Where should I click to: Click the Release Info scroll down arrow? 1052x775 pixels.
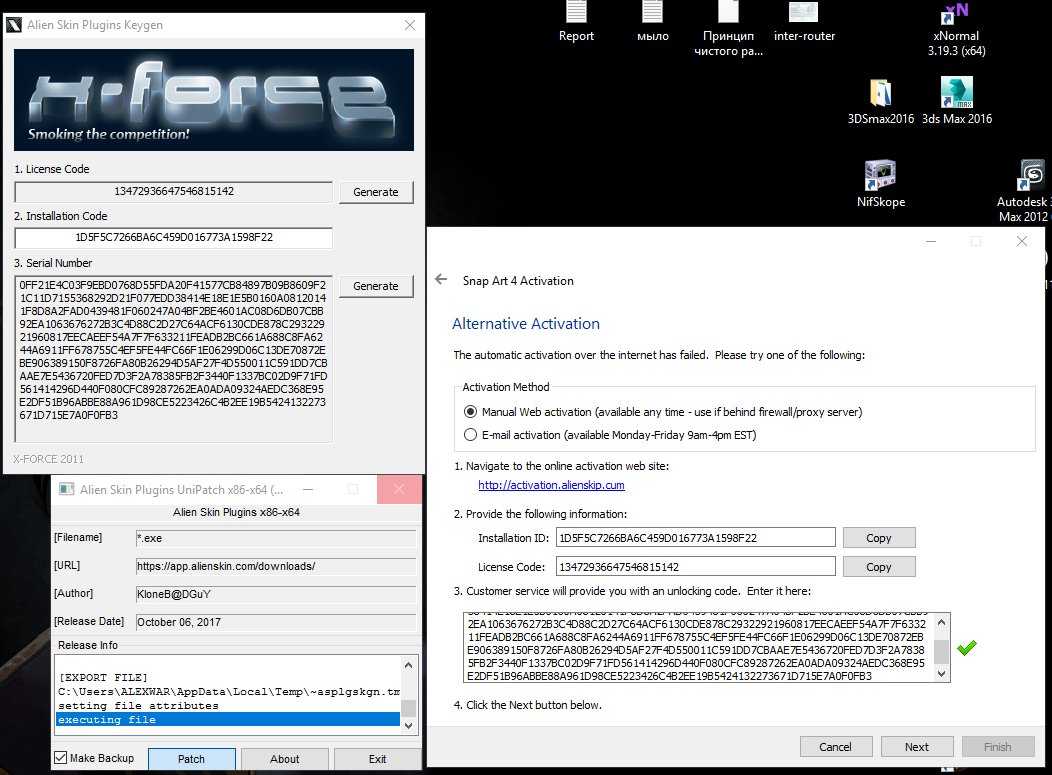pos(408,725)
